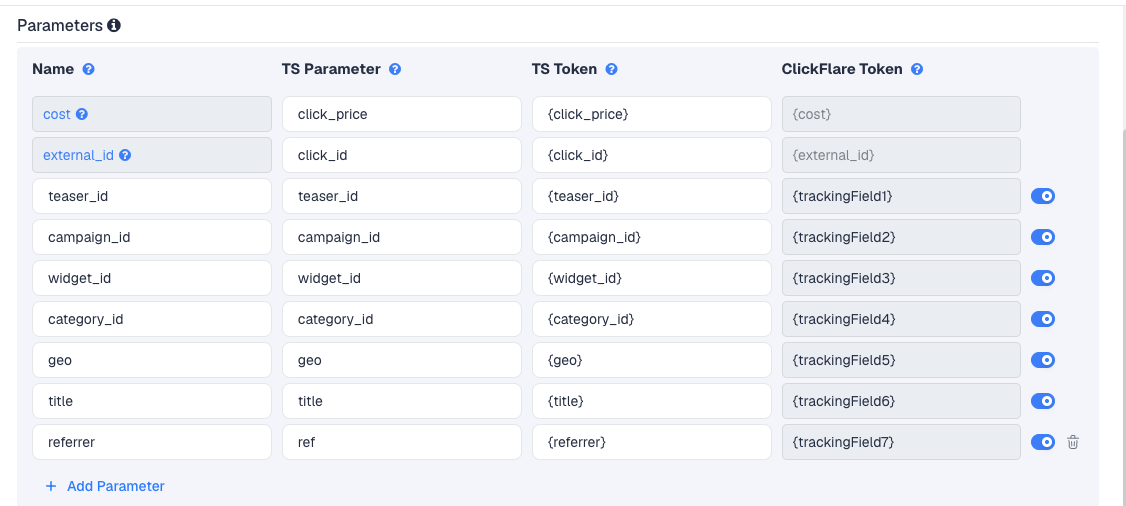Click the {cost} ClickFlare Token field

(x=901, y=114)
